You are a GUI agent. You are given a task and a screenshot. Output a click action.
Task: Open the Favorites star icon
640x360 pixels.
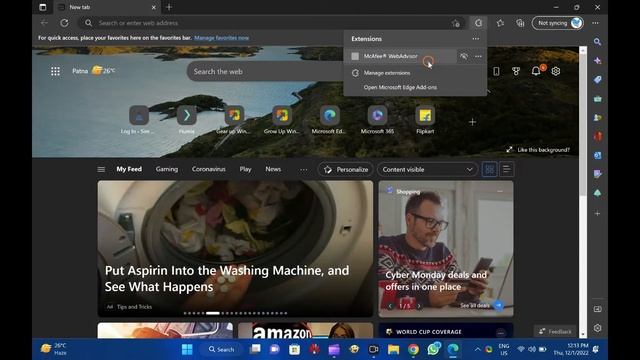click(500, 23)
